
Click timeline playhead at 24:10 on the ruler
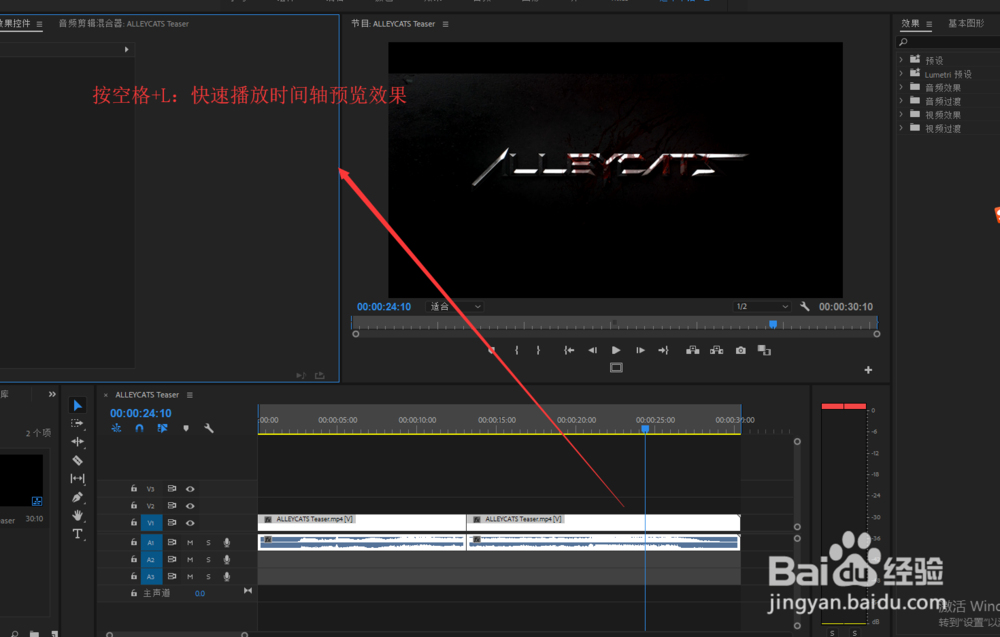click(x=645, y=429)
